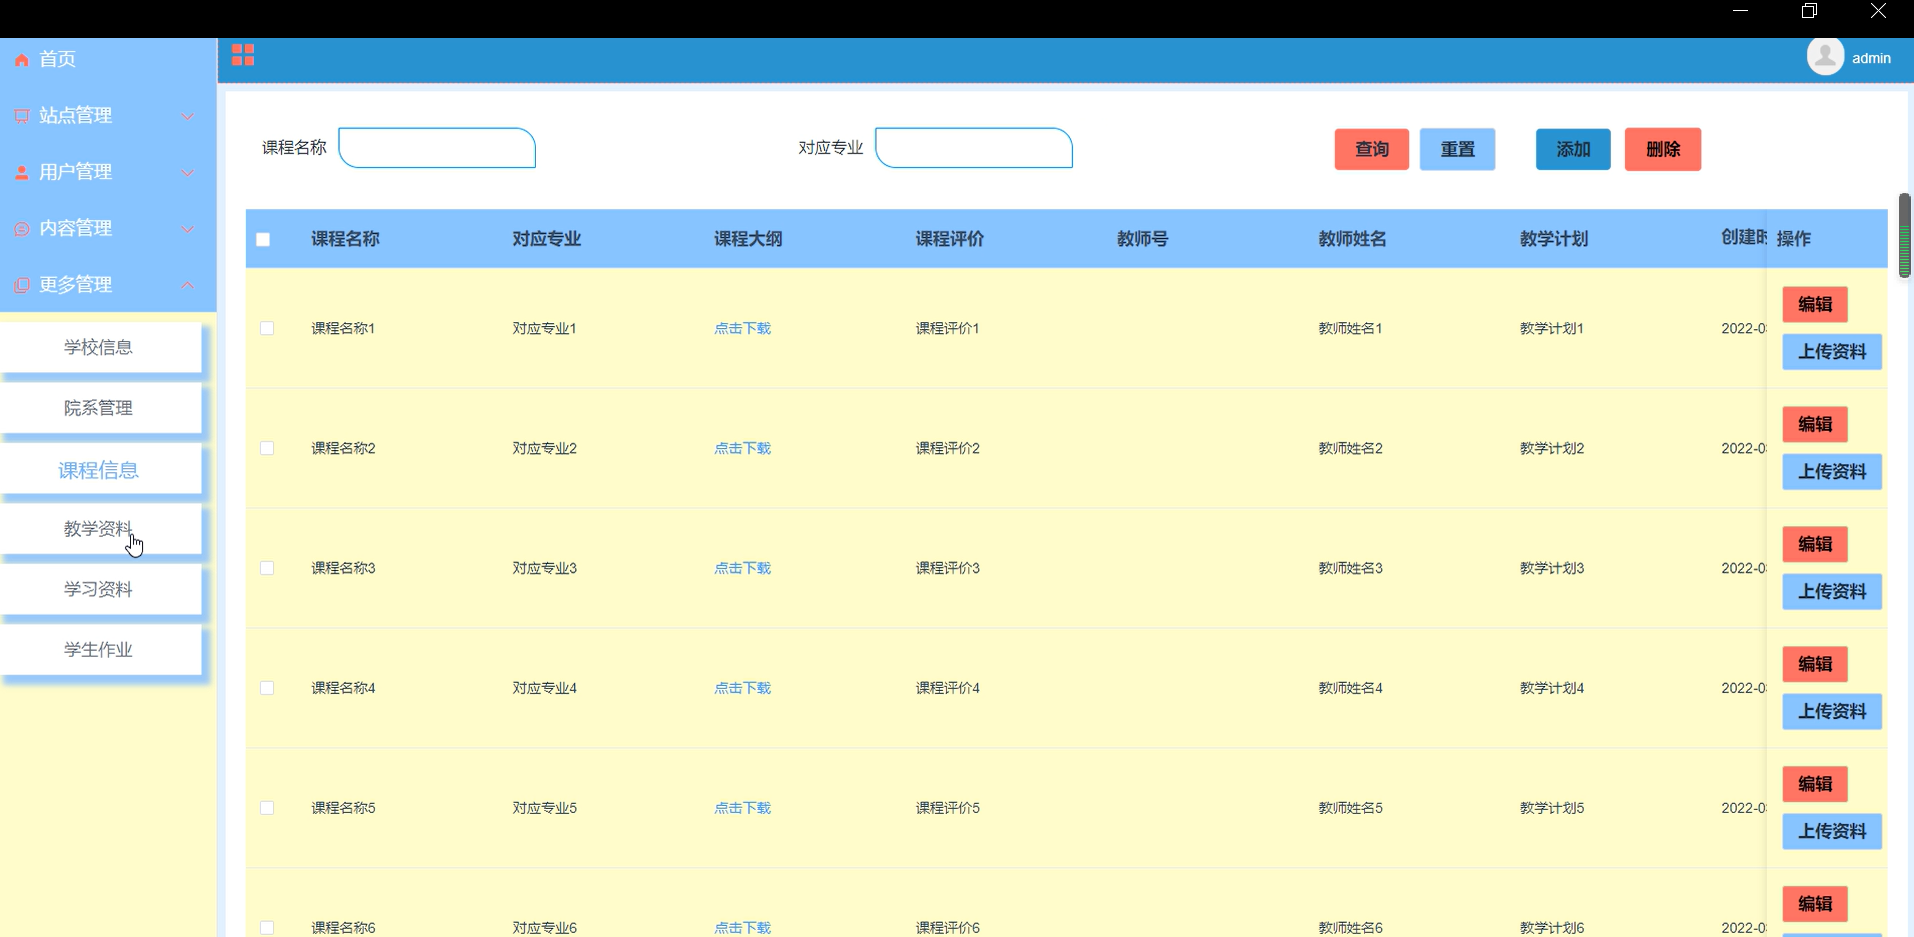Click the 重置 reset button
This screenshot has width=1914, height=937.
coord(1457,149)
